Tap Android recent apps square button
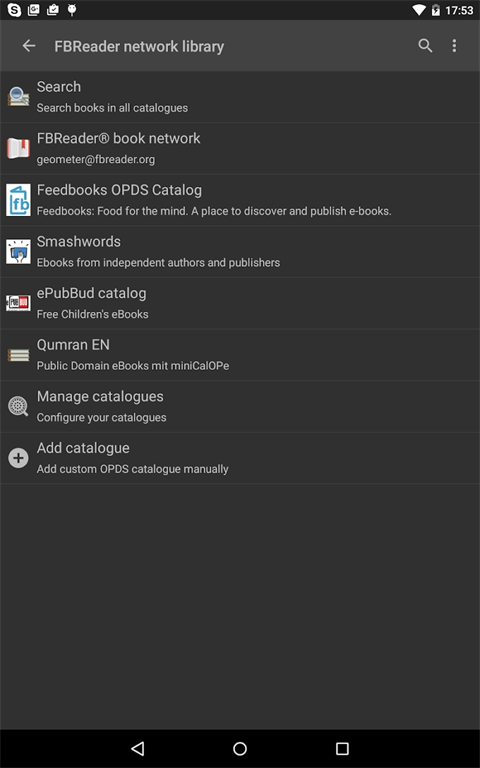Viewport: 480px width, 768px height. tap(342, 748)
